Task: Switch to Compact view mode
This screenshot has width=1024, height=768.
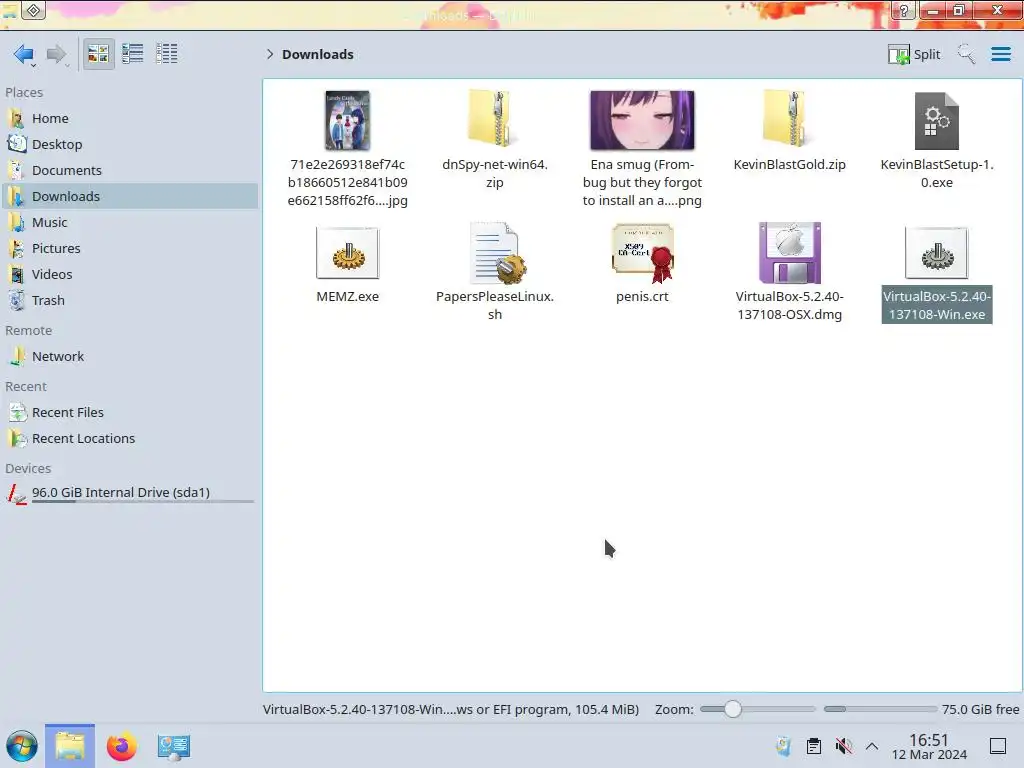Action: pos(133,54)
